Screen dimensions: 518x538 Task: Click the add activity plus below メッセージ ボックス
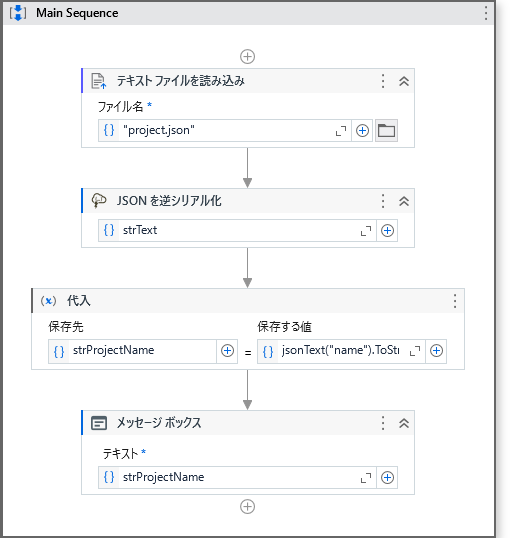click(x=247, y=507)
